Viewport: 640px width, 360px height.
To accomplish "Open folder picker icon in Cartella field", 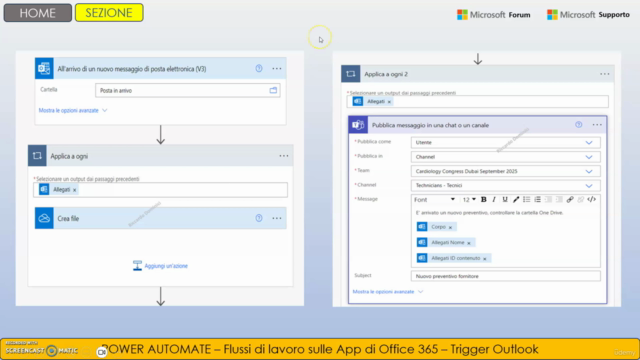I will (x=273, y=90).
